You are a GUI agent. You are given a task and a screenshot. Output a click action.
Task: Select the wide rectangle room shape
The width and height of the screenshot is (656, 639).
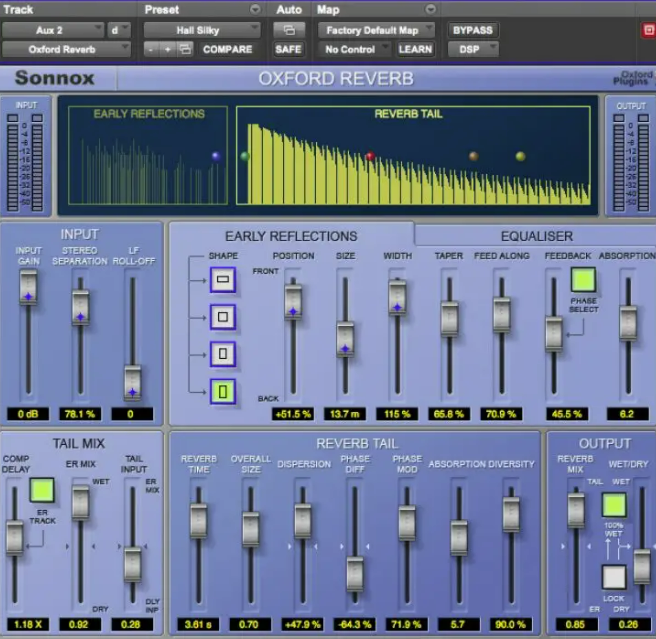point(223,280)
